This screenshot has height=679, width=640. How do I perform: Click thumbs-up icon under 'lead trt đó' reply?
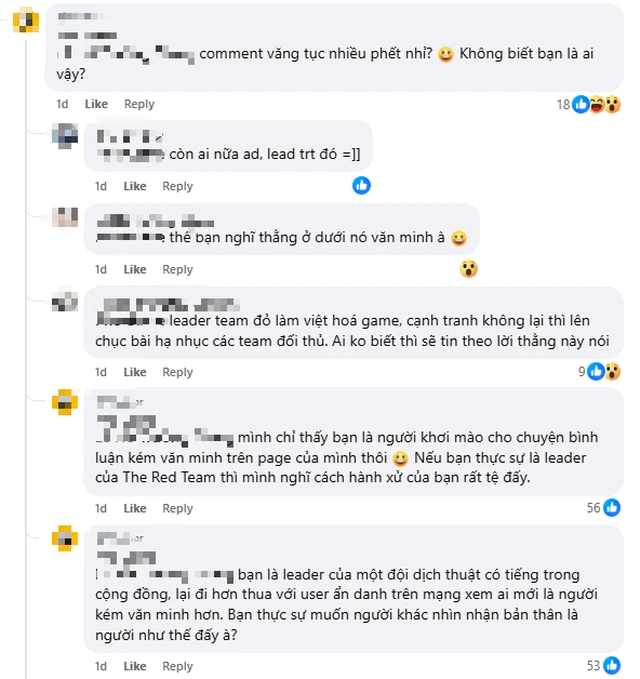tap(362, 186)
